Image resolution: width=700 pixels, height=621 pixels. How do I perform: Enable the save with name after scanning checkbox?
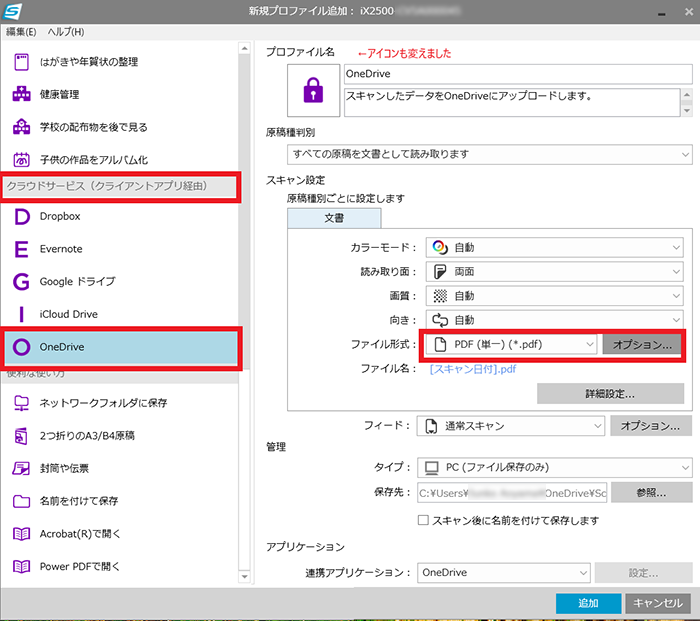click(x=423, y=520)
